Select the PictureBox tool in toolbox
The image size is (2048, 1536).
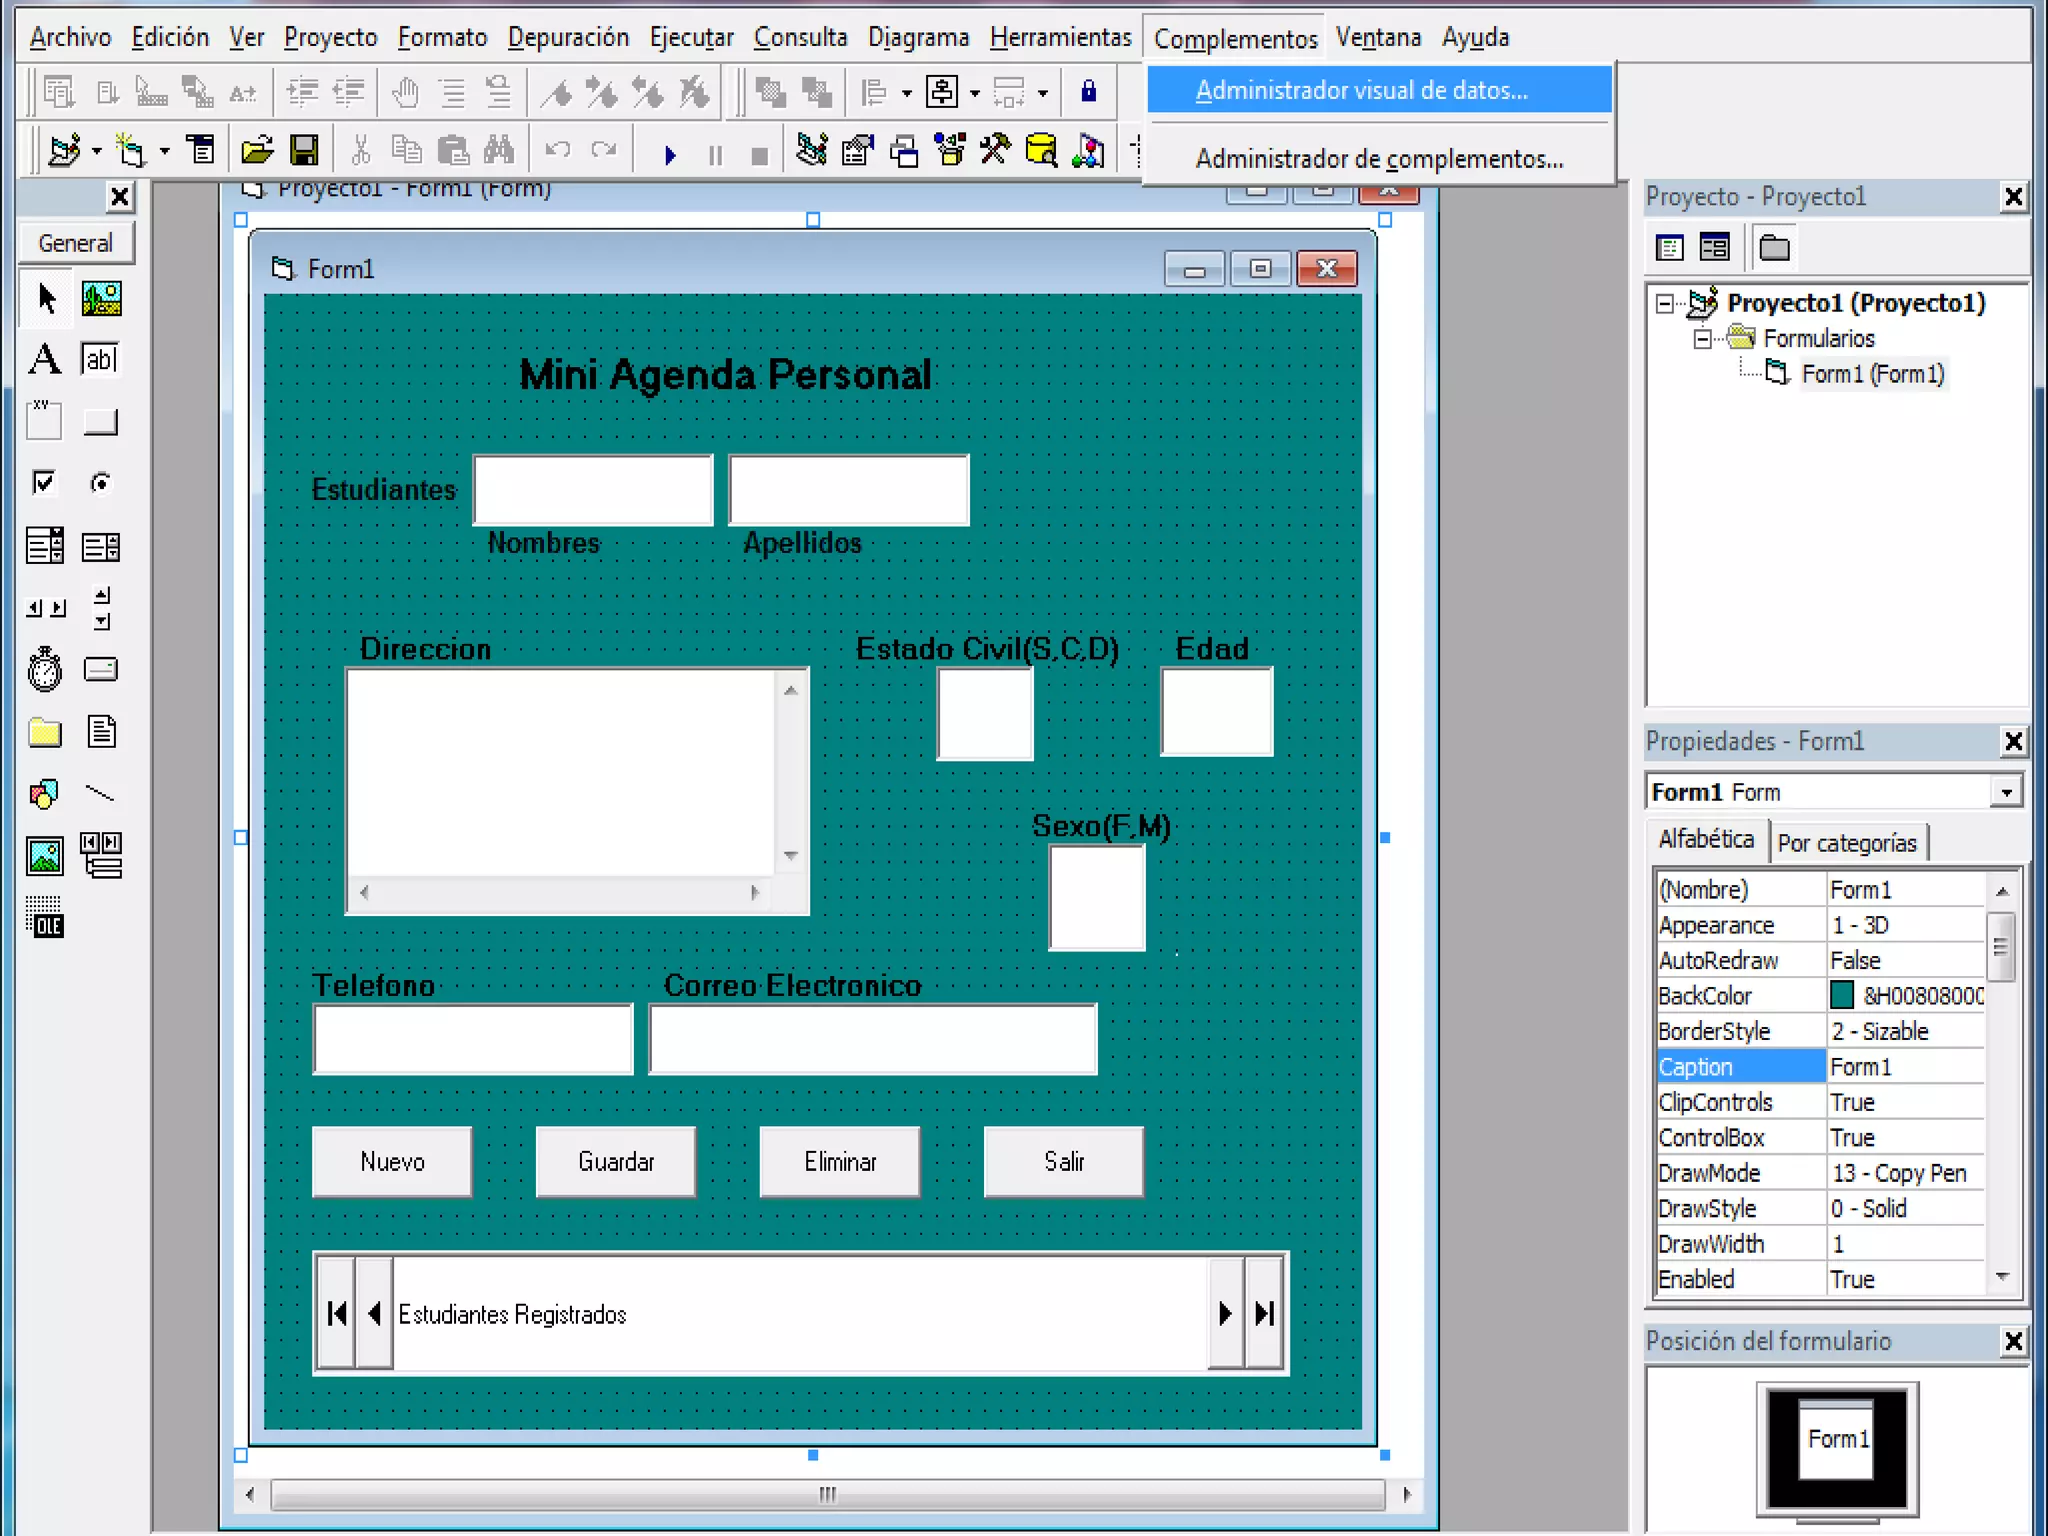100,298
